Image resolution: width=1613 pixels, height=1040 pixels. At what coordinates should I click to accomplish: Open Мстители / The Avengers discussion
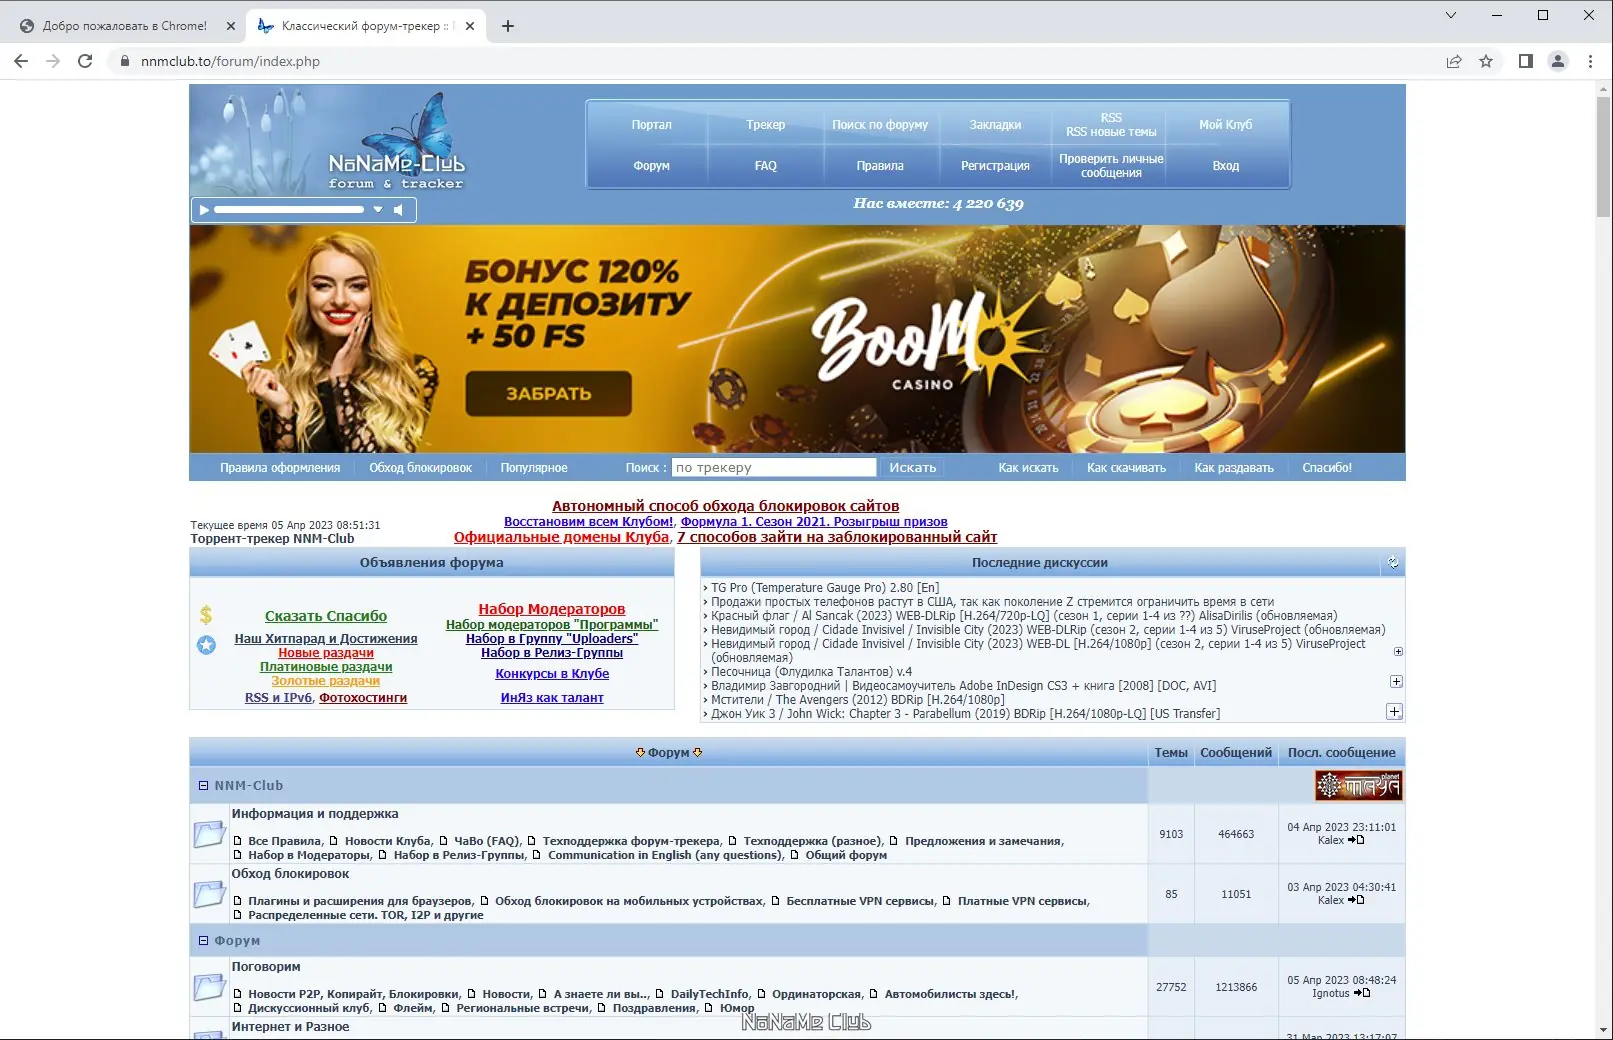pyautogui.click(x=858, y=700)
